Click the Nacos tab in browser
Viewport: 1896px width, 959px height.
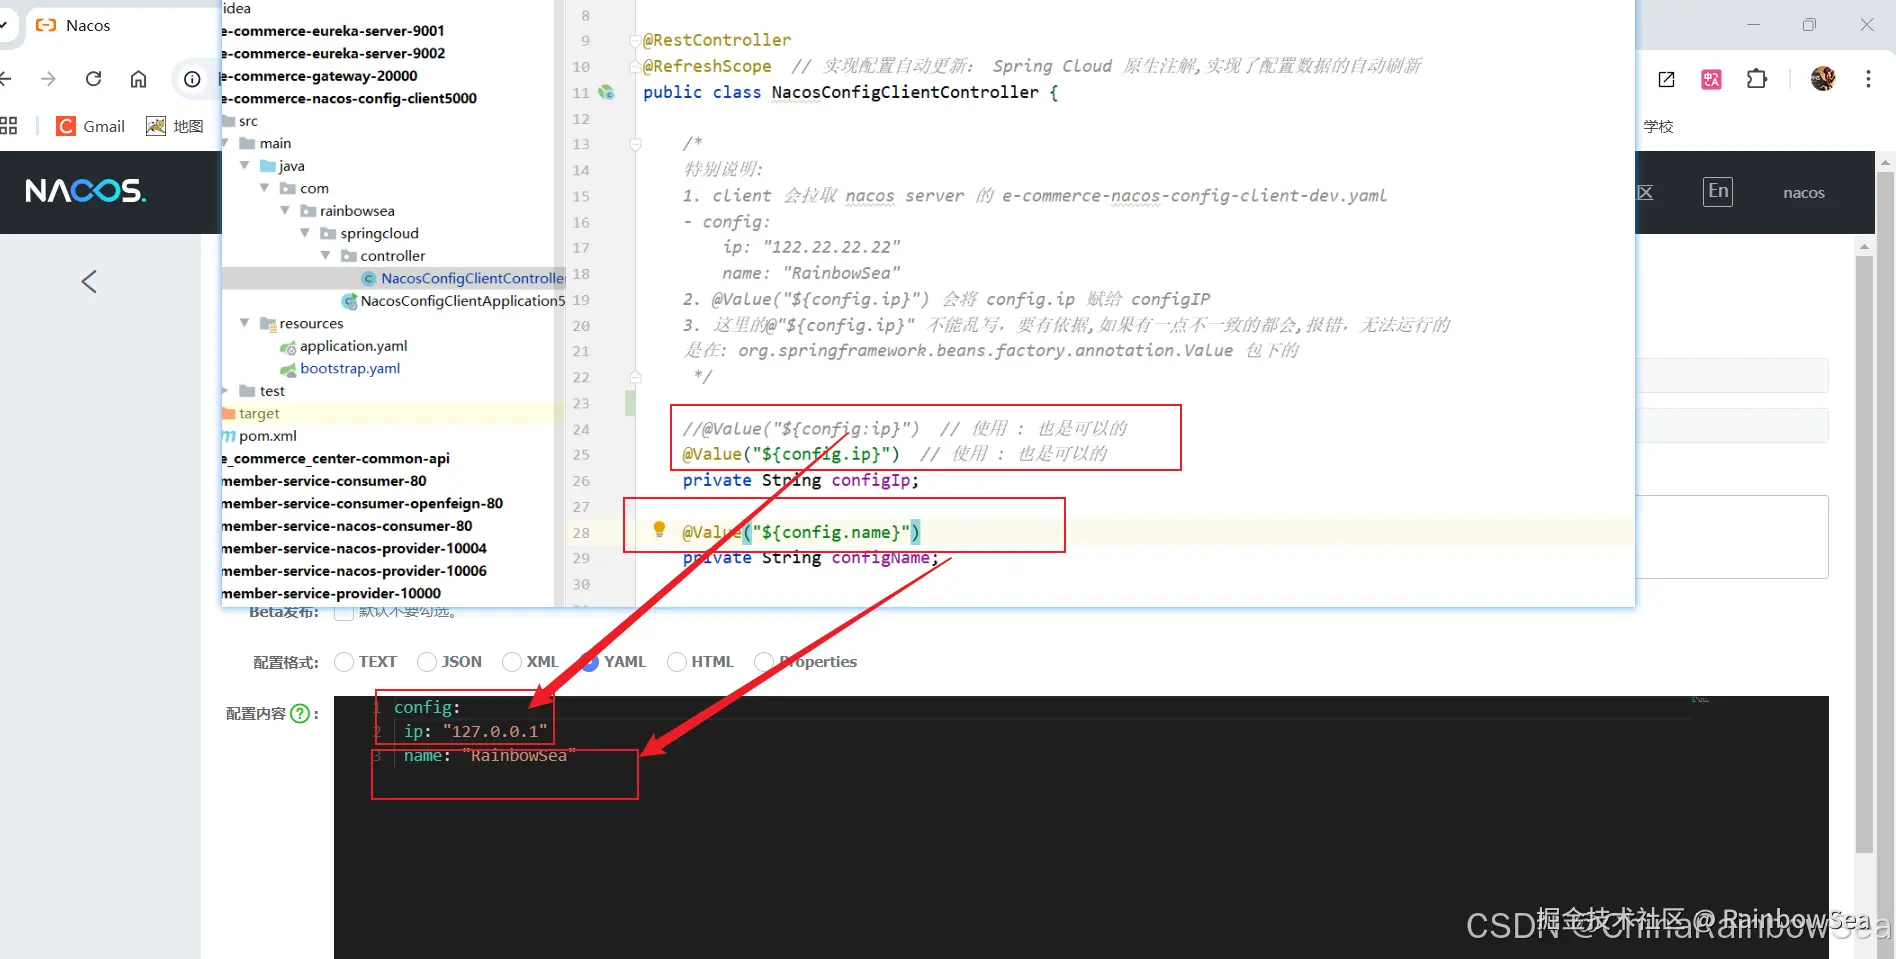coord(88,25)
